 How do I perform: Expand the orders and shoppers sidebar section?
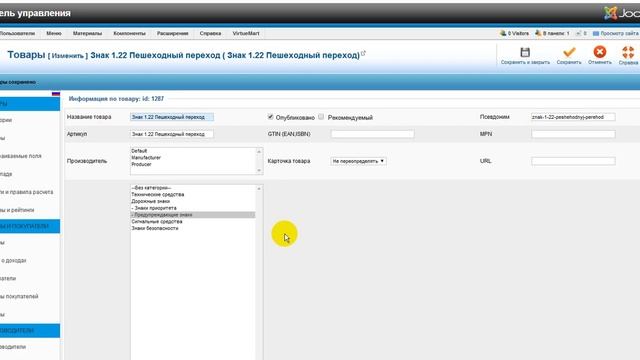(30, 226)
